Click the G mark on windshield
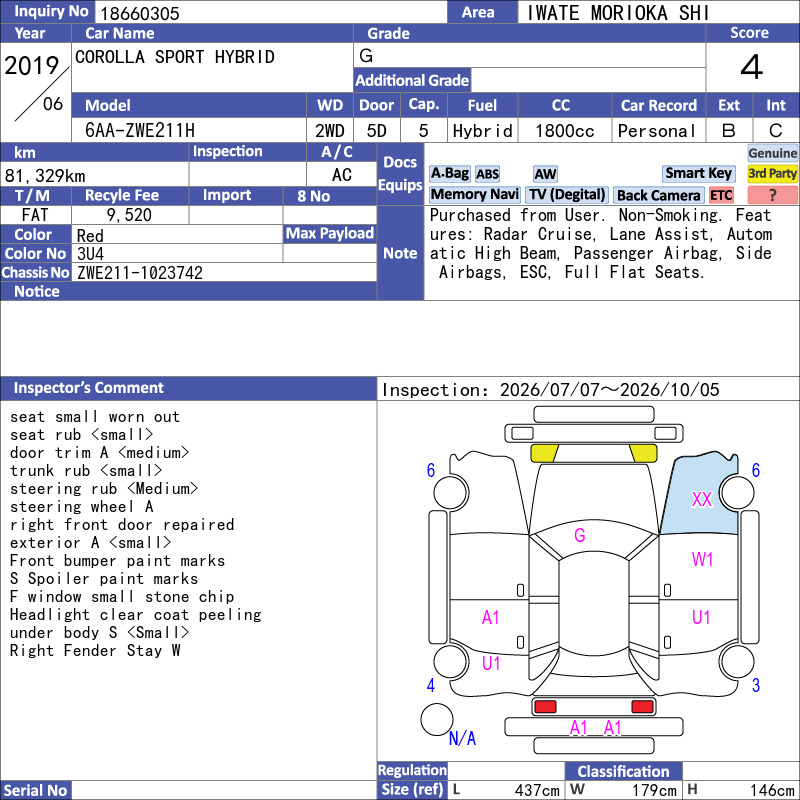Screen dimensions: 800x800 tap(580, 535)
